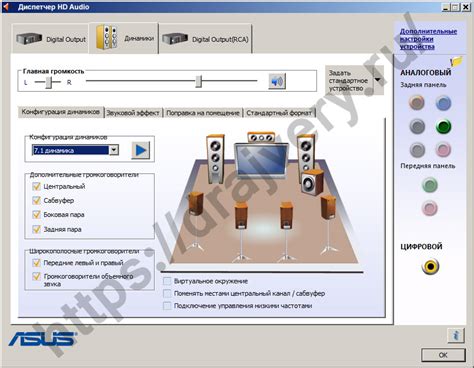Switch to the Digital Output(RCA) tab
Screen dimensions: 474x368
tap(205, 39)
